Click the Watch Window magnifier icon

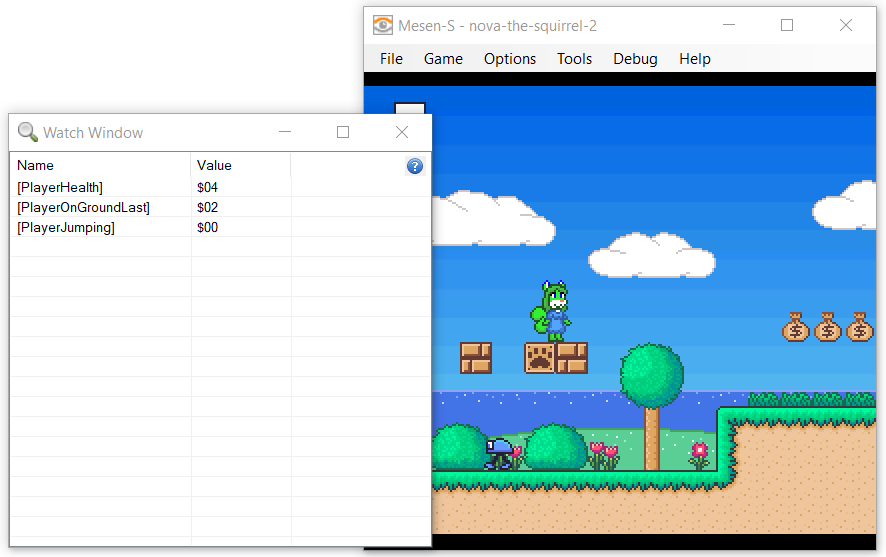tap(28, 132)
